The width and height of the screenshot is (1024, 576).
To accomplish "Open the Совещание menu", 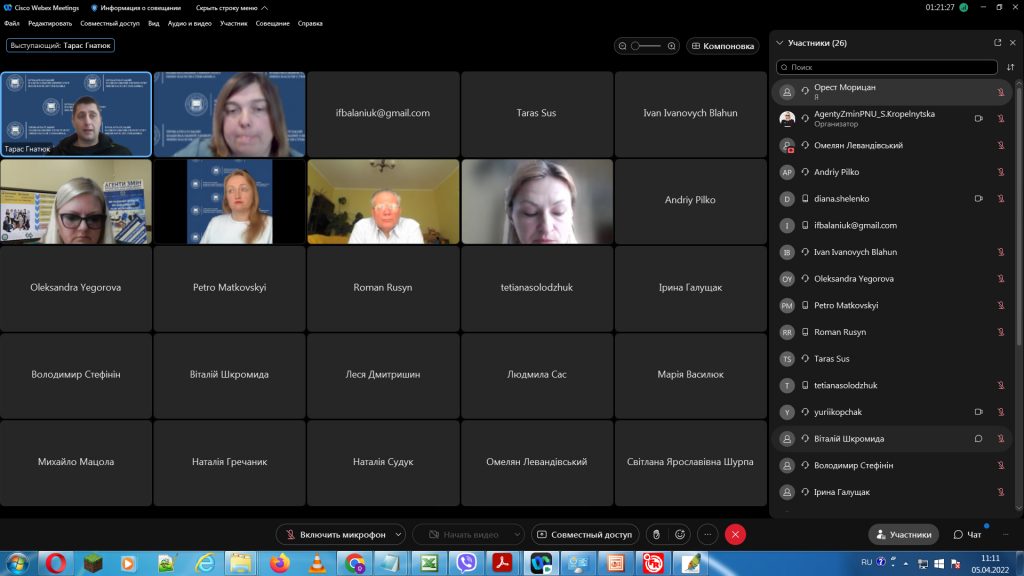I will (272, 23).
